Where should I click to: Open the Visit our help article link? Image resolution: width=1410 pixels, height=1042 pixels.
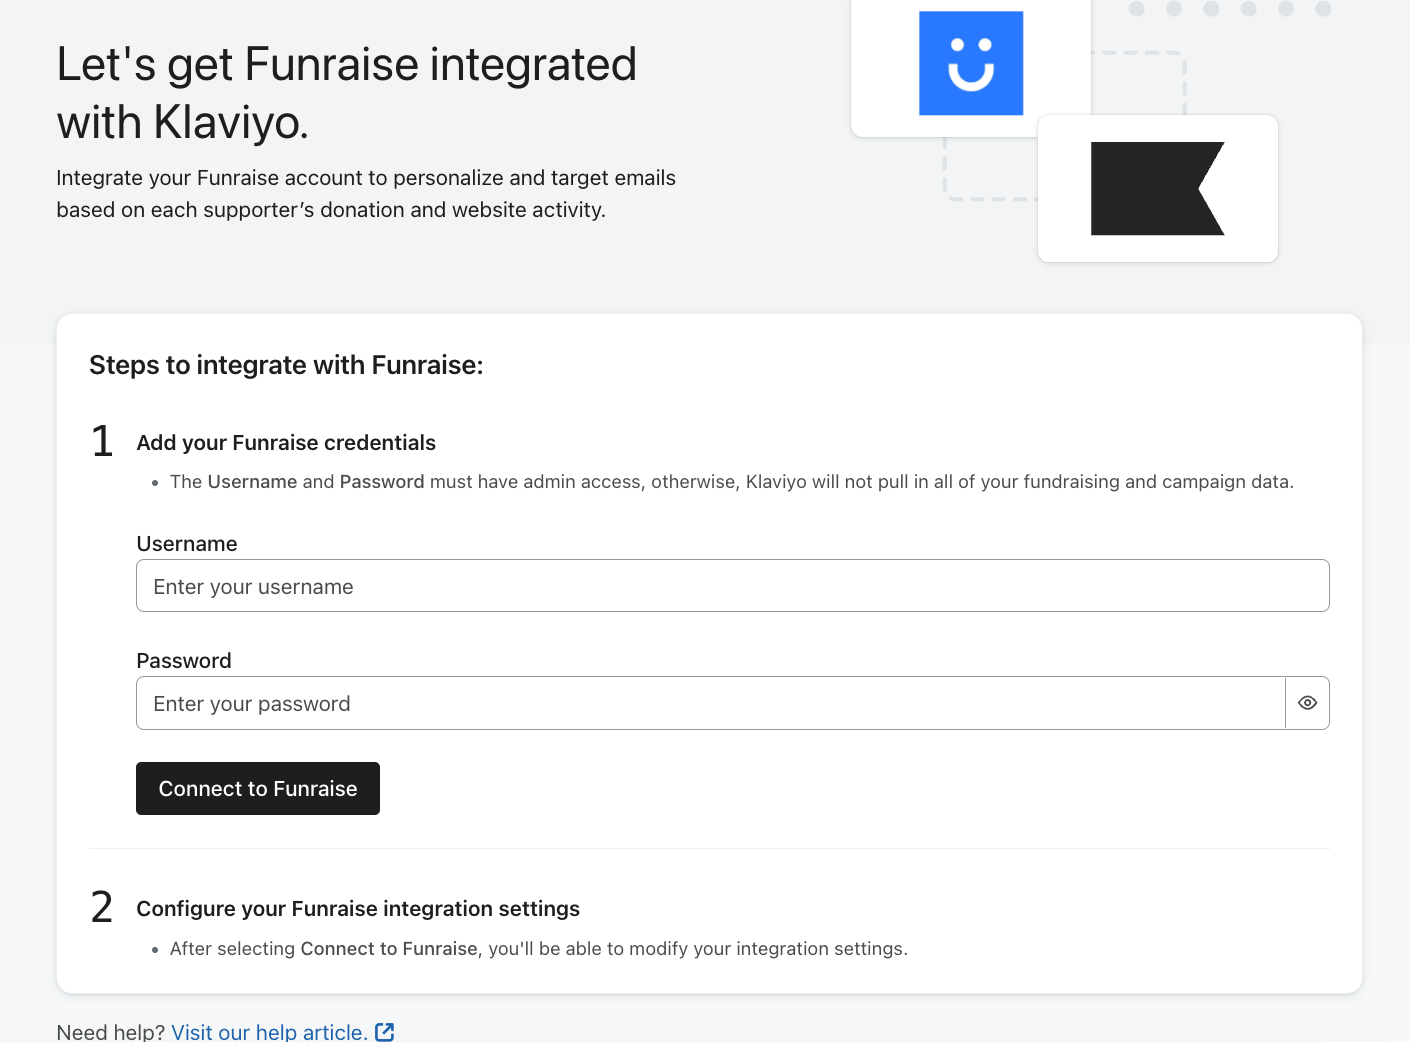(269, 1032)
